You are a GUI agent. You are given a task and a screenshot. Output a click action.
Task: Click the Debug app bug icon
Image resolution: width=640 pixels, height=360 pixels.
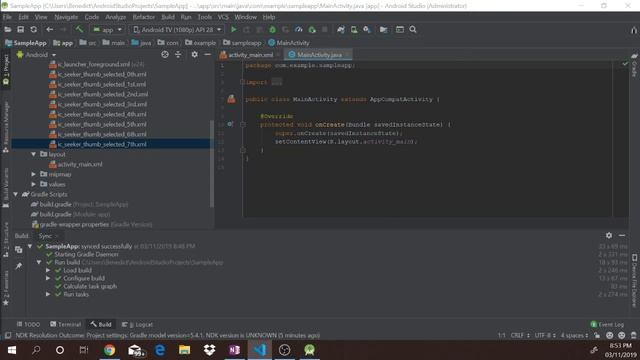272,29
